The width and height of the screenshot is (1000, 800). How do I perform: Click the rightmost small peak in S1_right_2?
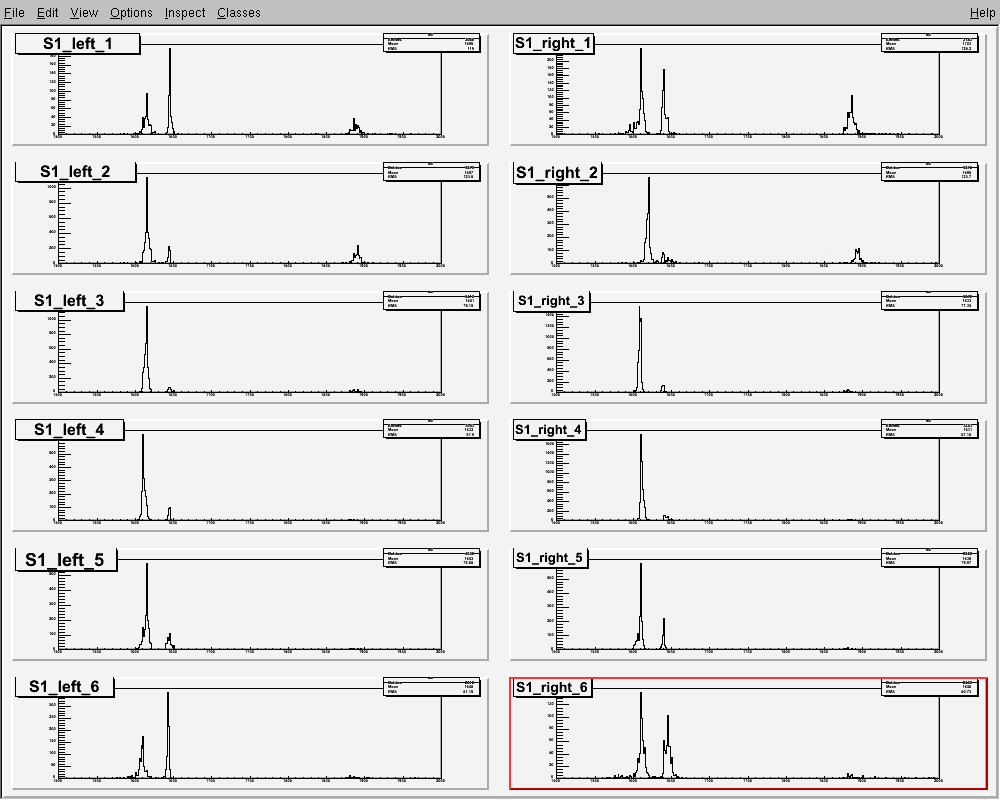point(858,256)
